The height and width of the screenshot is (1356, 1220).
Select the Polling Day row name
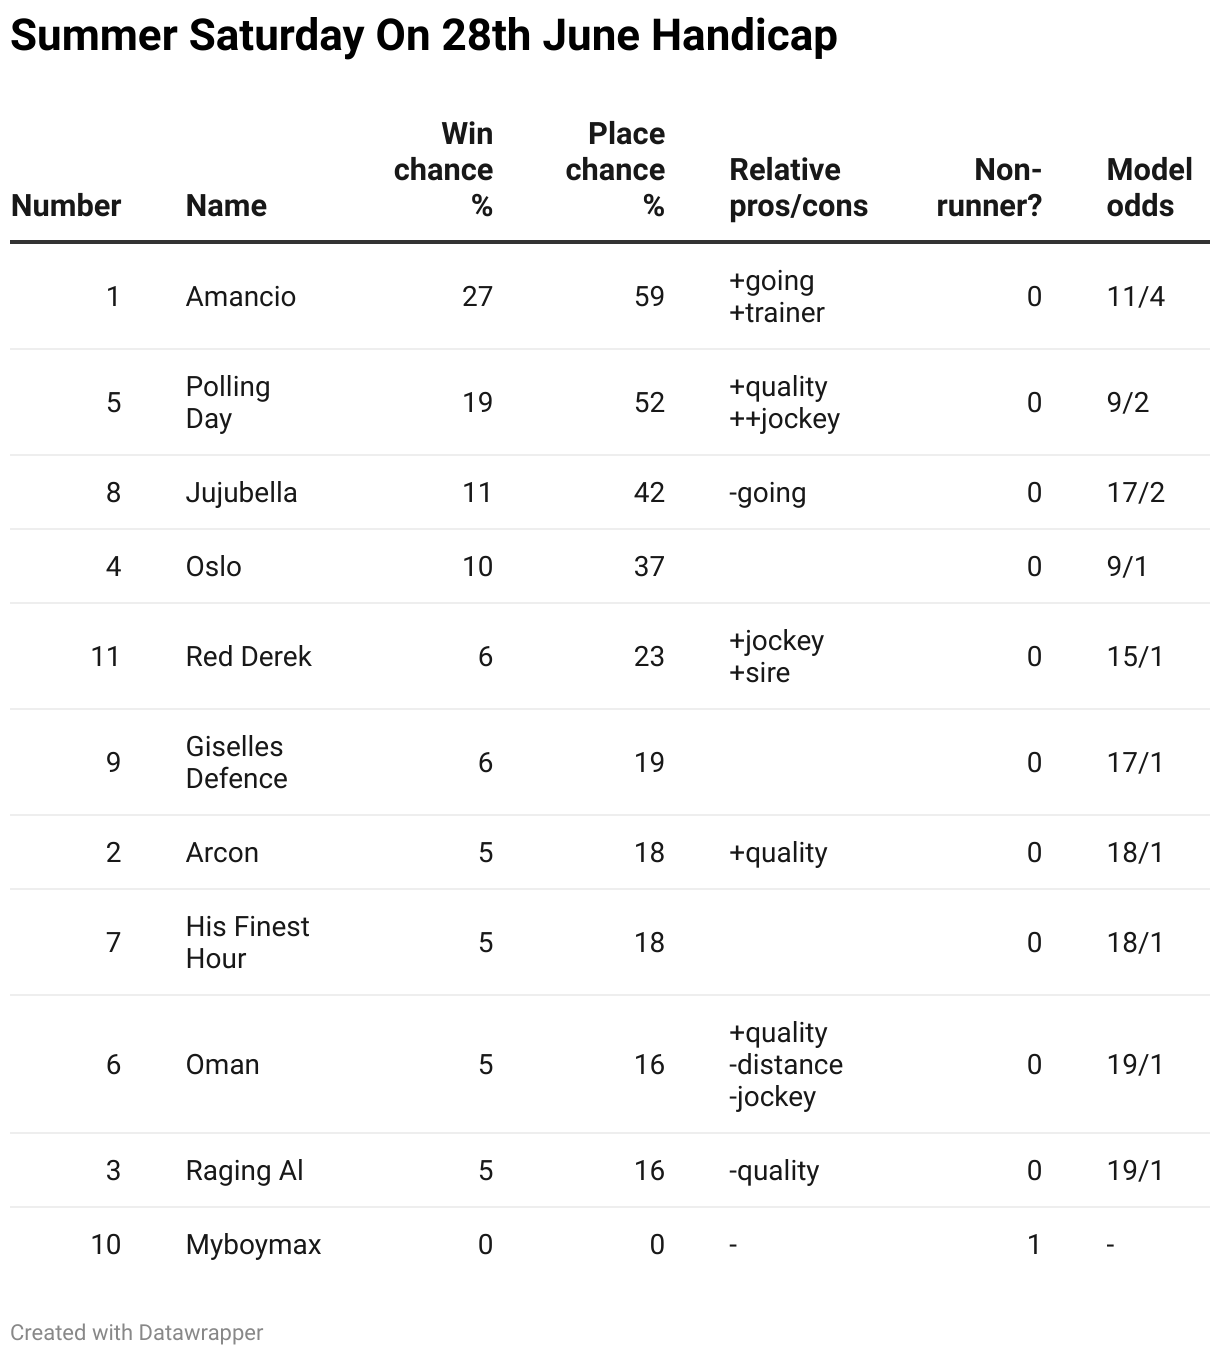point(228,403)
